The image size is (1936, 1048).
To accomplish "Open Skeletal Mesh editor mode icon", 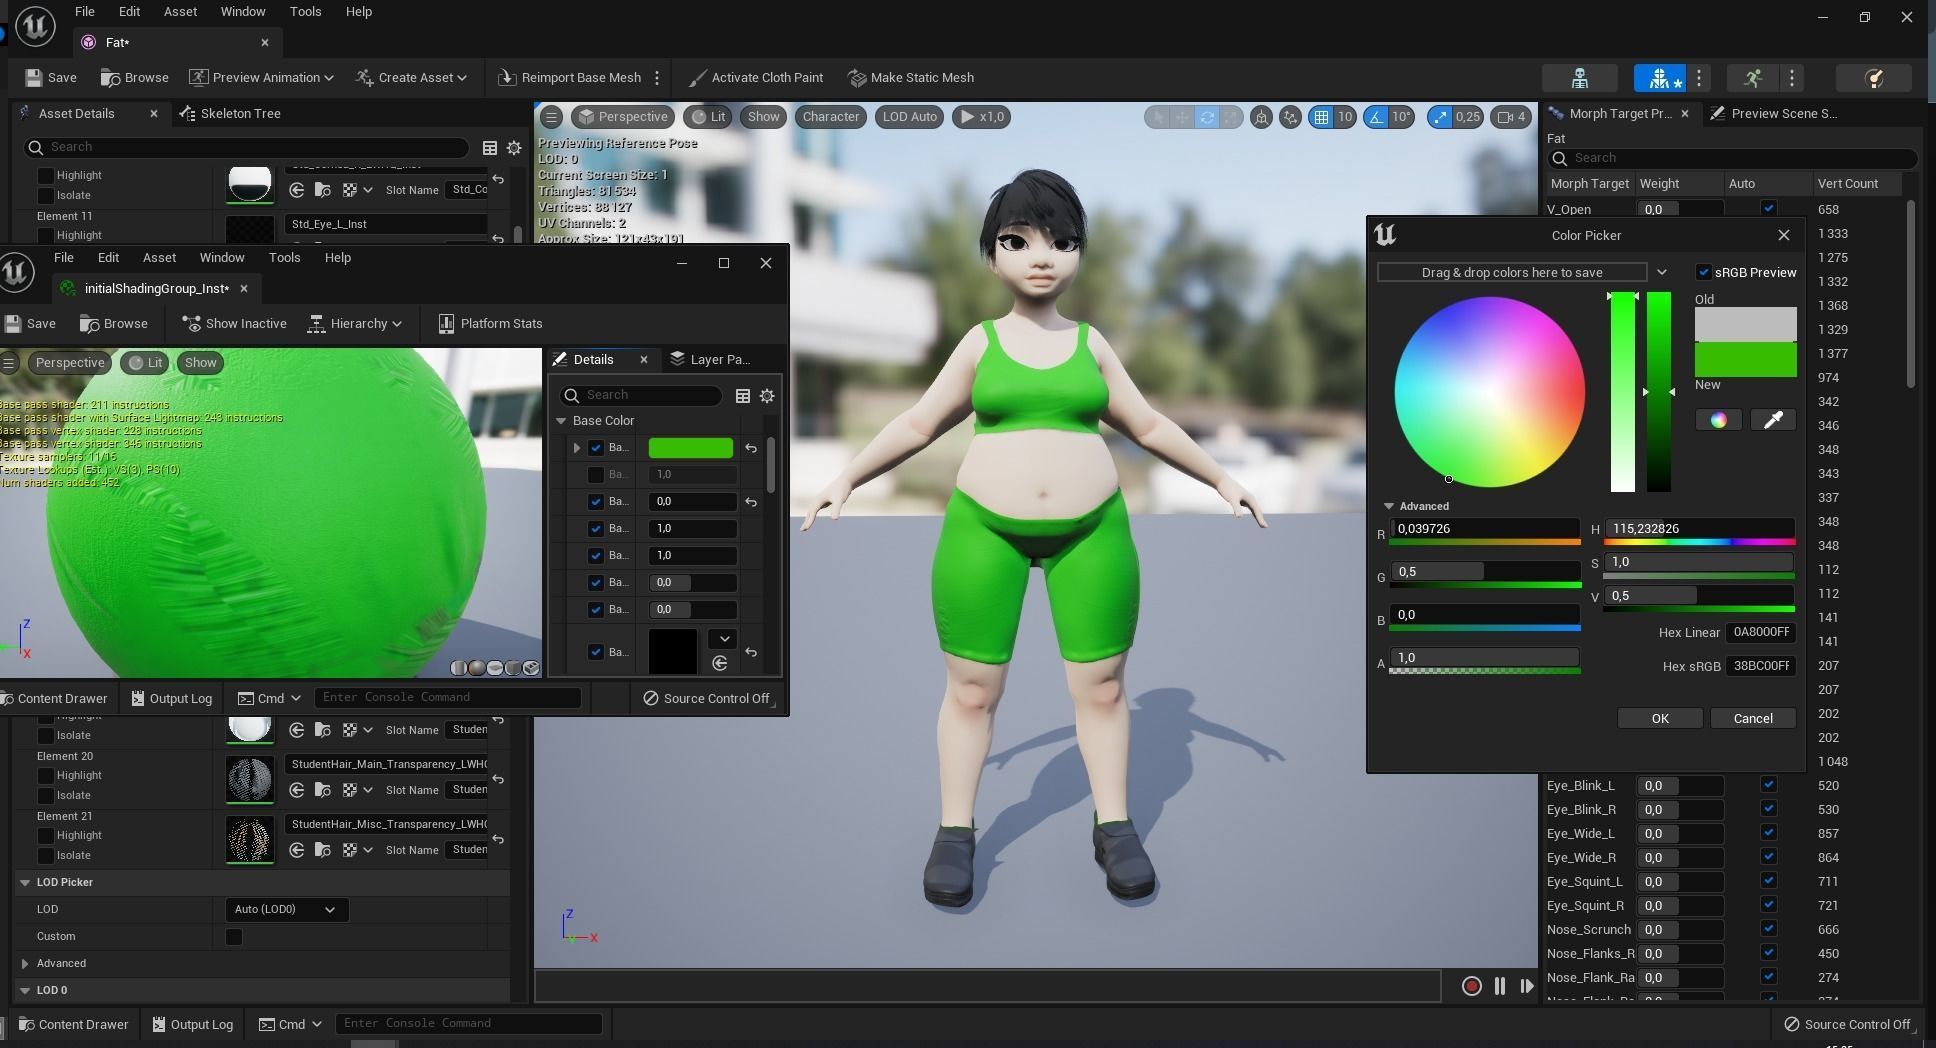I will tap(1660, 78).
